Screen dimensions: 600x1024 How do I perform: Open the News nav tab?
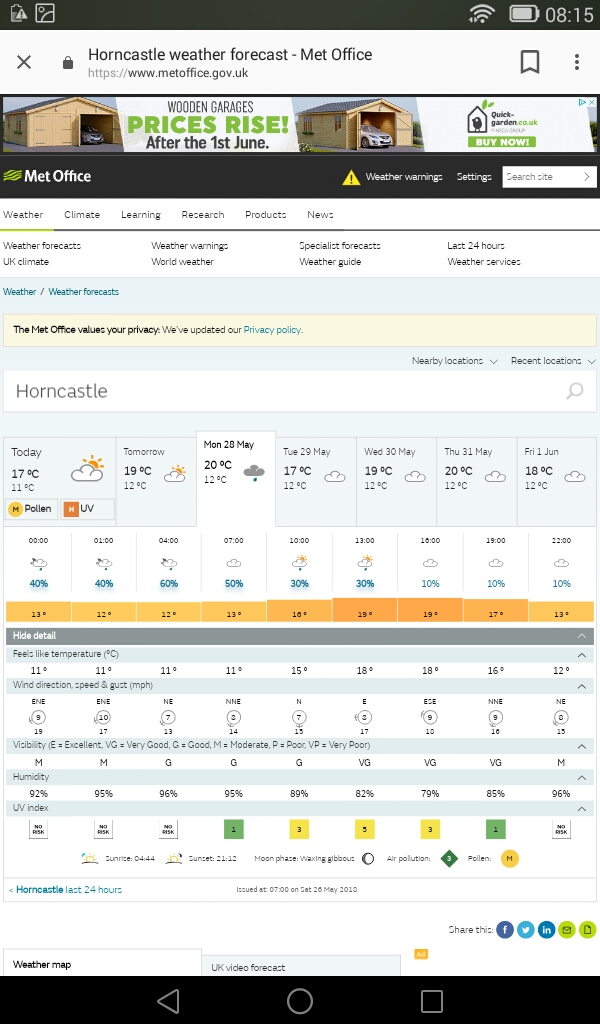(x=320, y=214)
